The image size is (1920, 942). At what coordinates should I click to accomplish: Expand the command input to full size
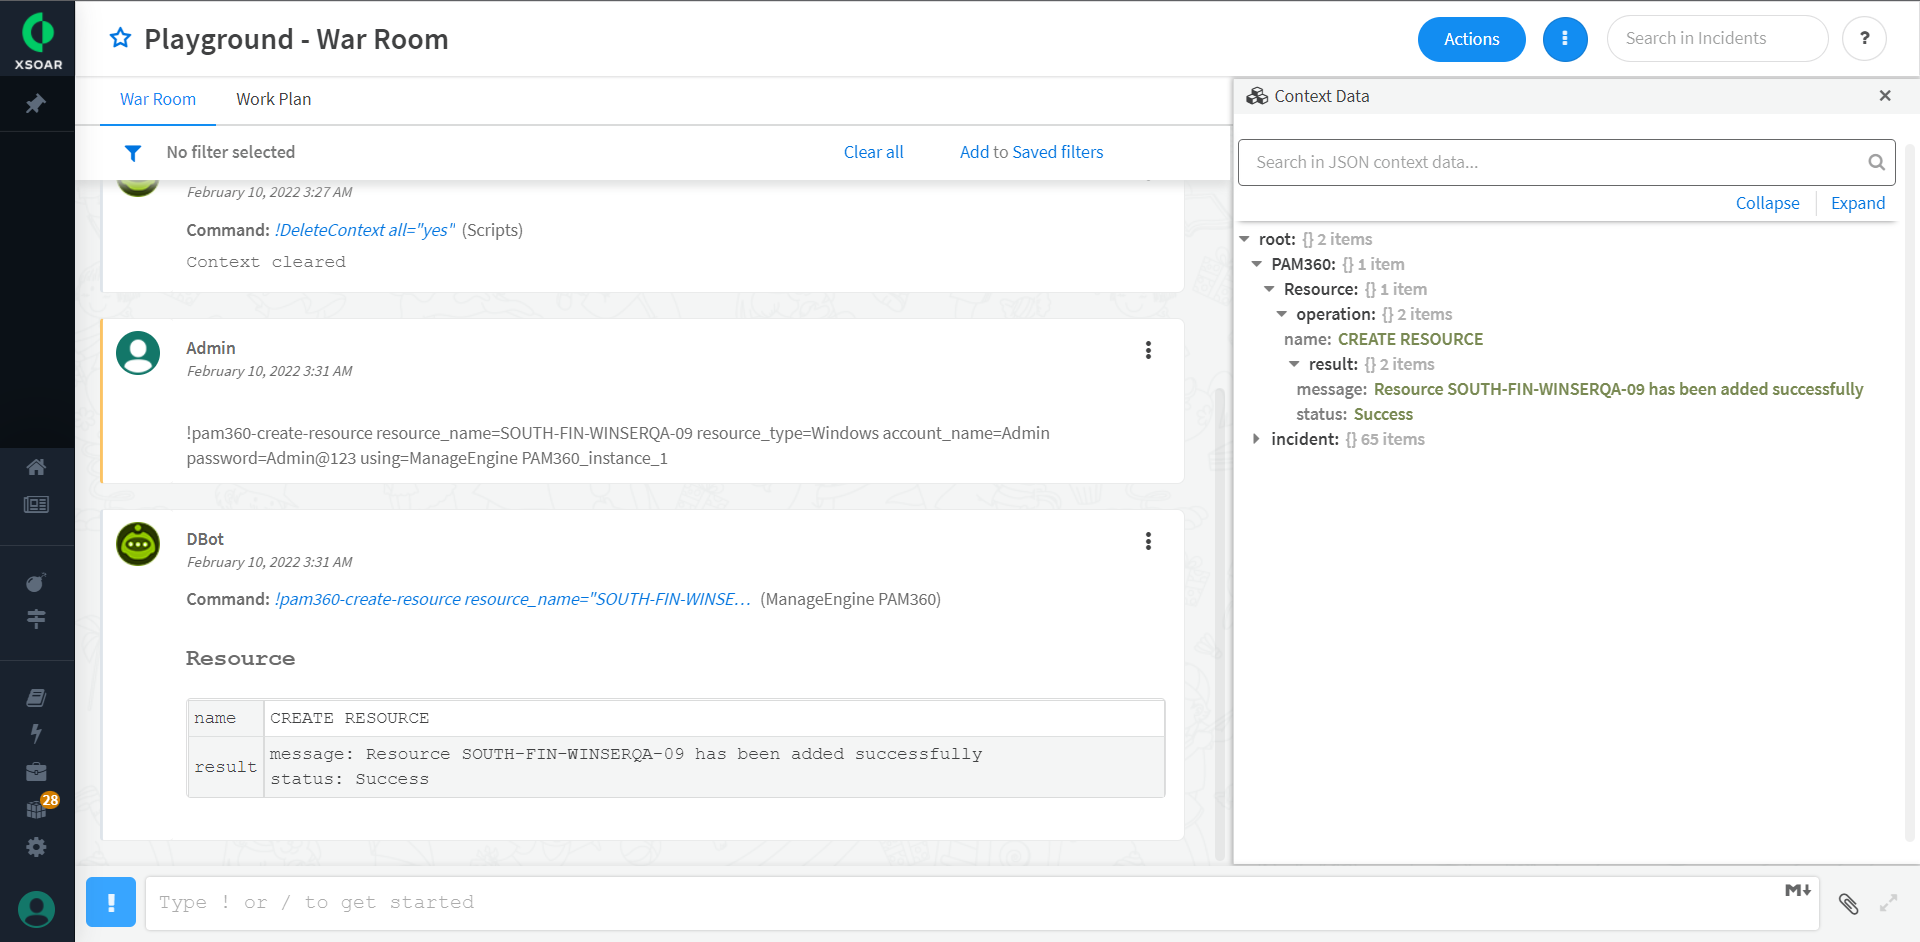pyautogui.click(x=1888, y=903)
